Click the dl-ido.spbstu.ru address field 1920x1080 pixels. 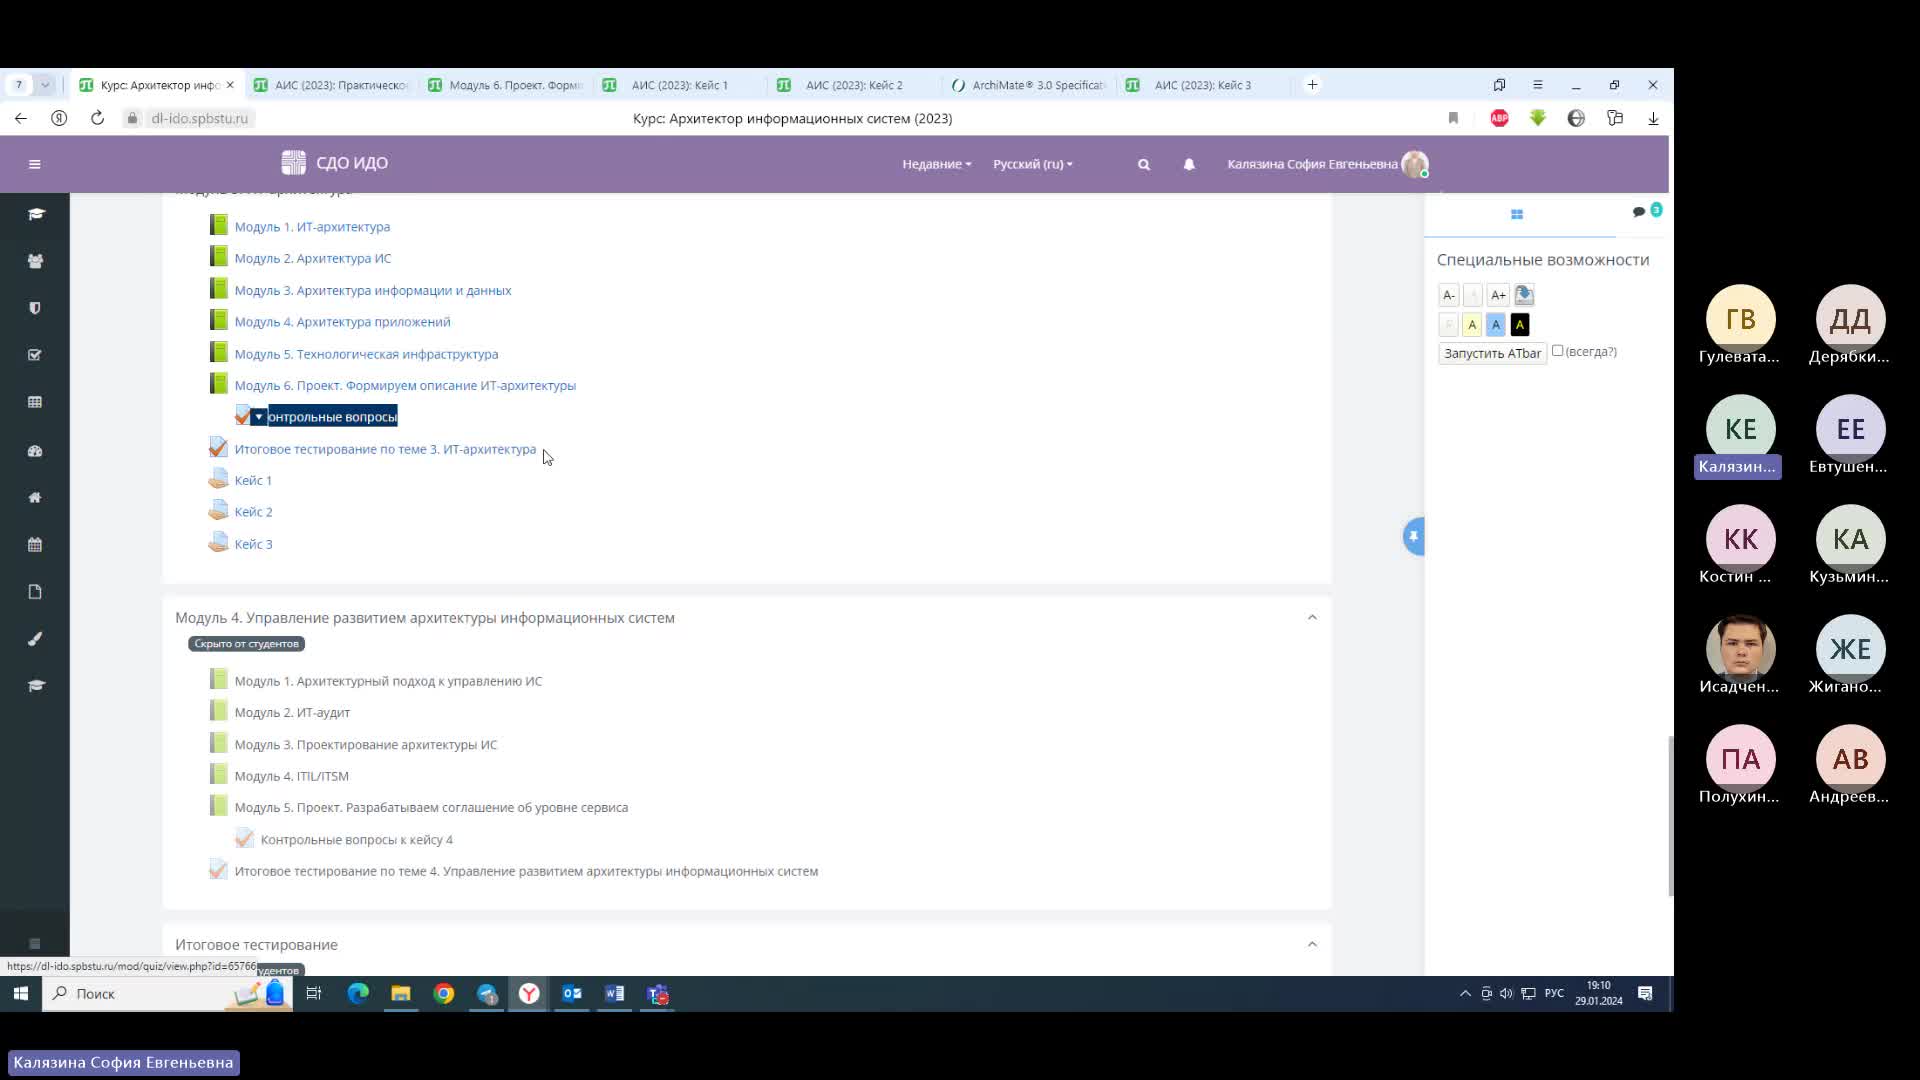[199, 118]
